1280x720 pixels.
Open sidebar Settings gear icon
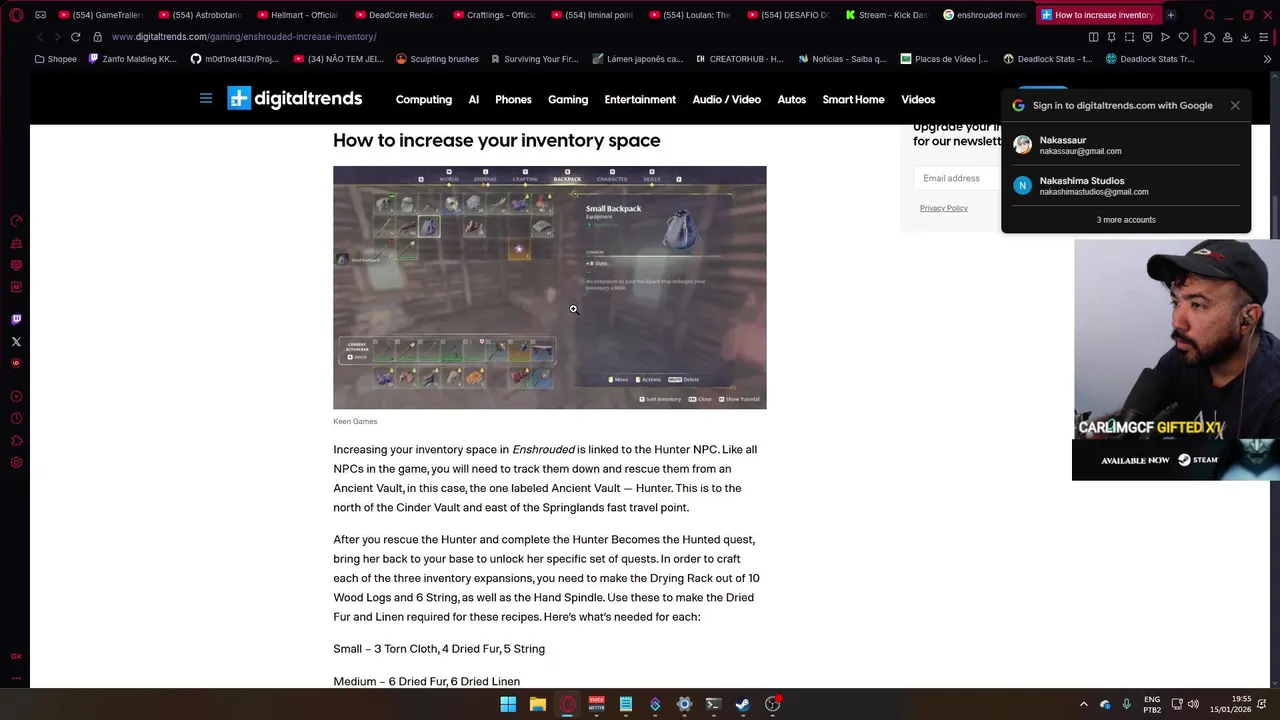[16, 462]
